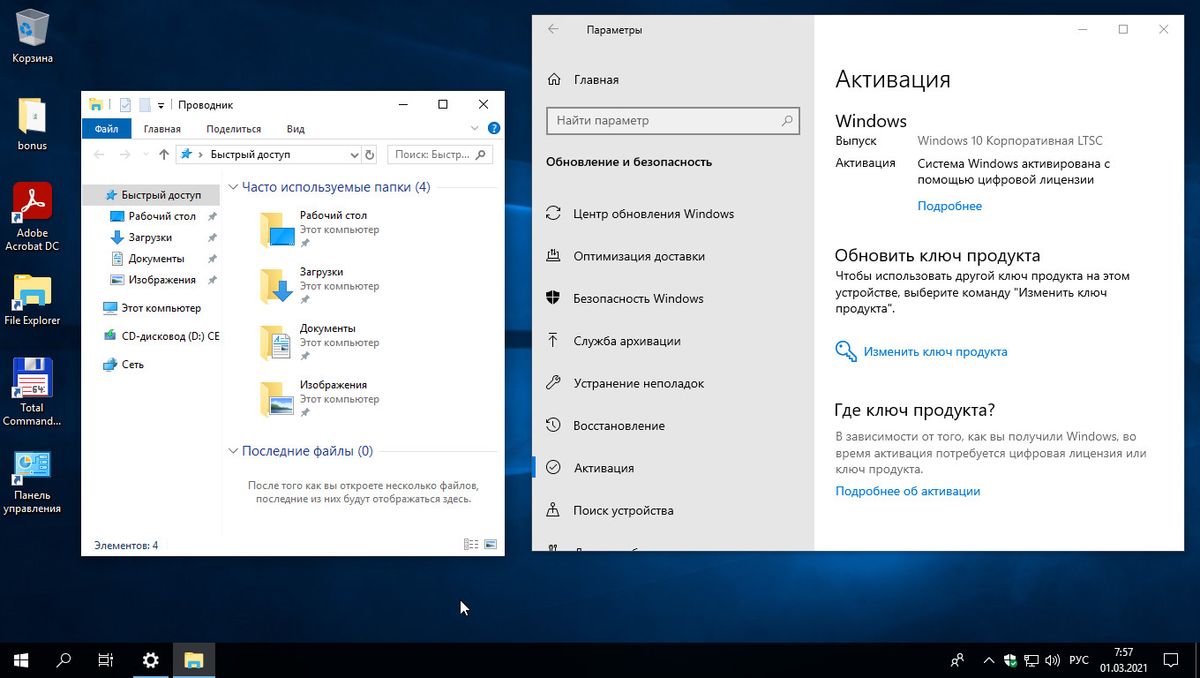This screenshot has height=678, width=1200.
Task: Select Этот компьютер in Explorer sidebar
Action: point(152,308)
